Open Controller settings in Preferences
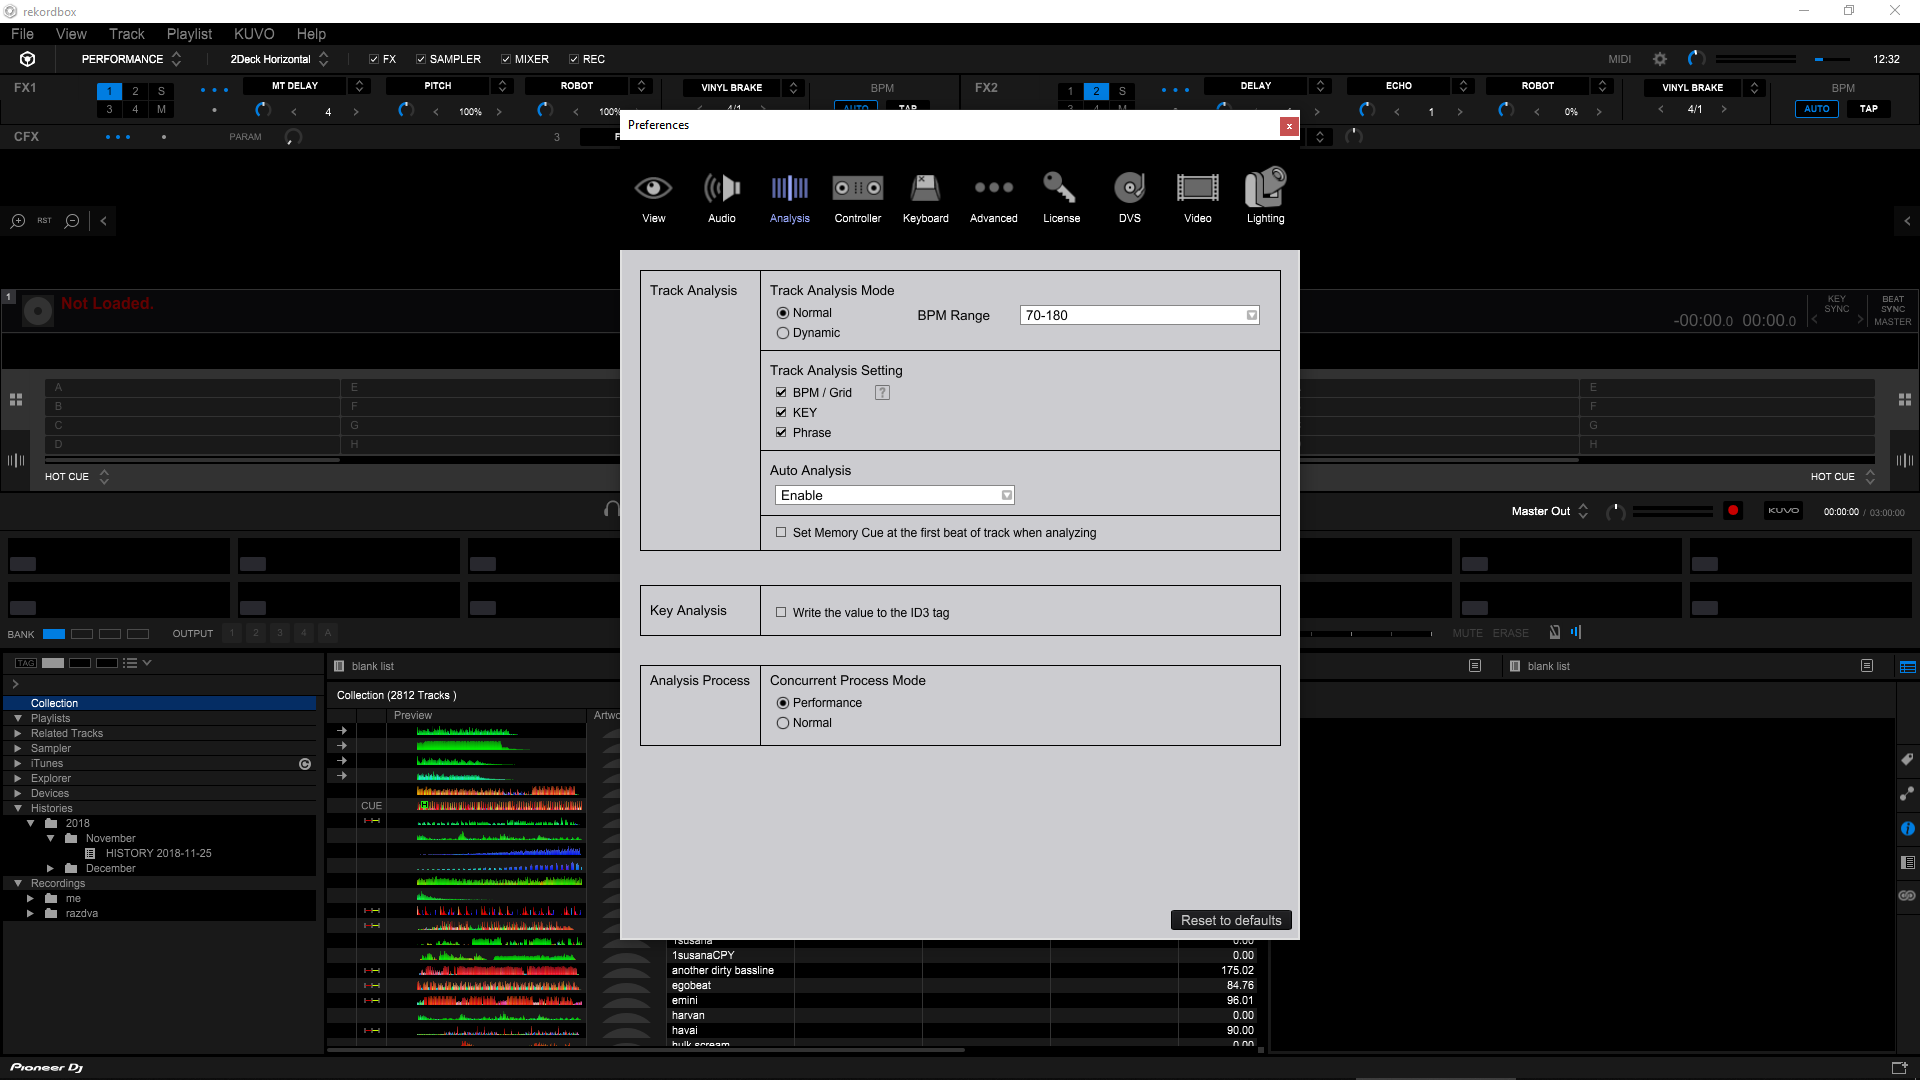The height and width of the screenshot is (1080, 1920). pyautogui.click(x=857, y=196)
